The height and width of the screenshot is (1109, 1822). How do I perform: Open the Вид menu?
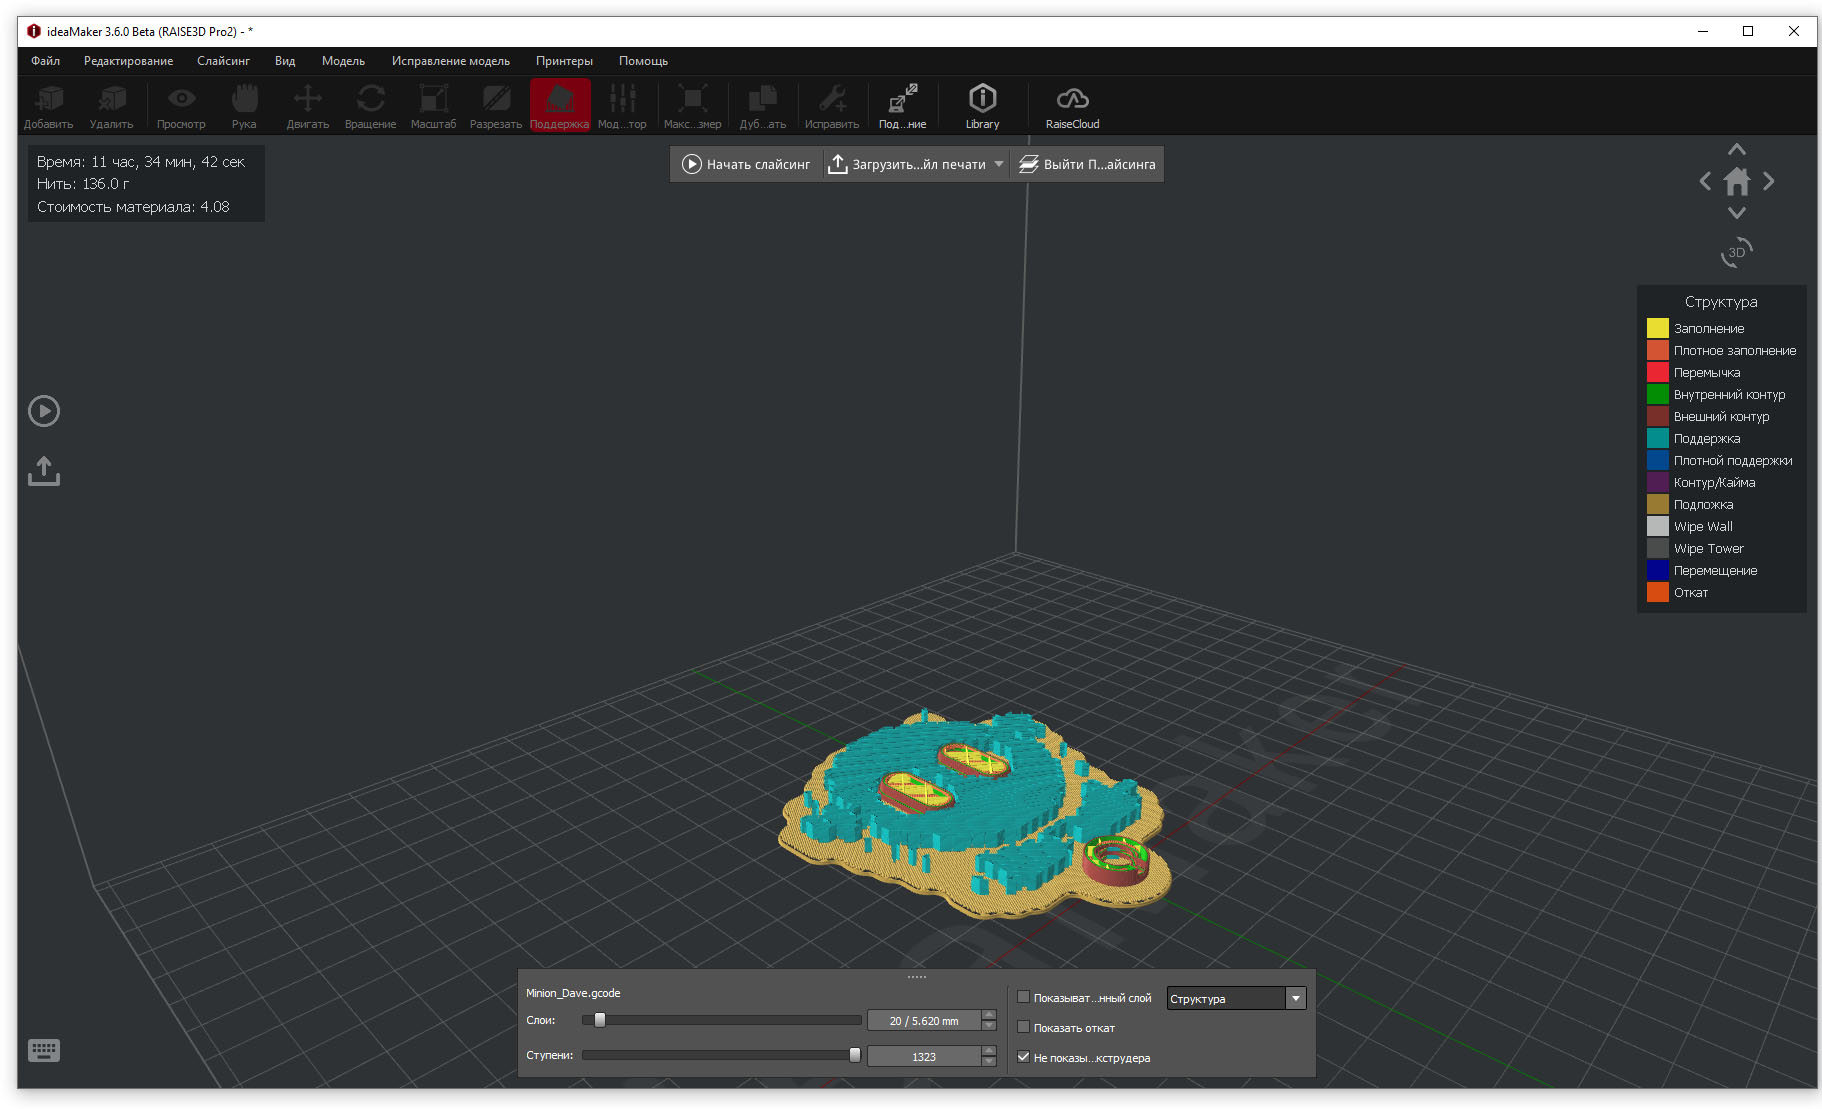point(285,61)
